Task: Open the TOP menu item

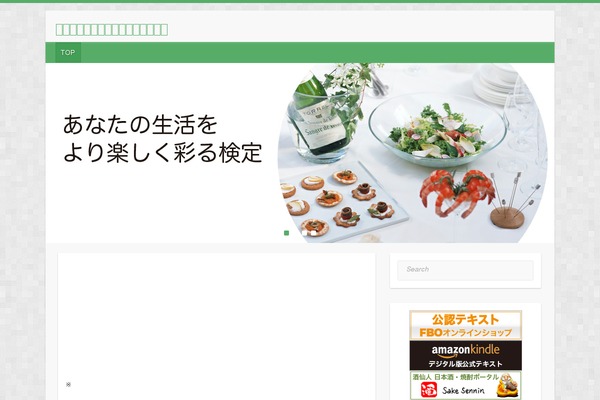Action: 68,52
